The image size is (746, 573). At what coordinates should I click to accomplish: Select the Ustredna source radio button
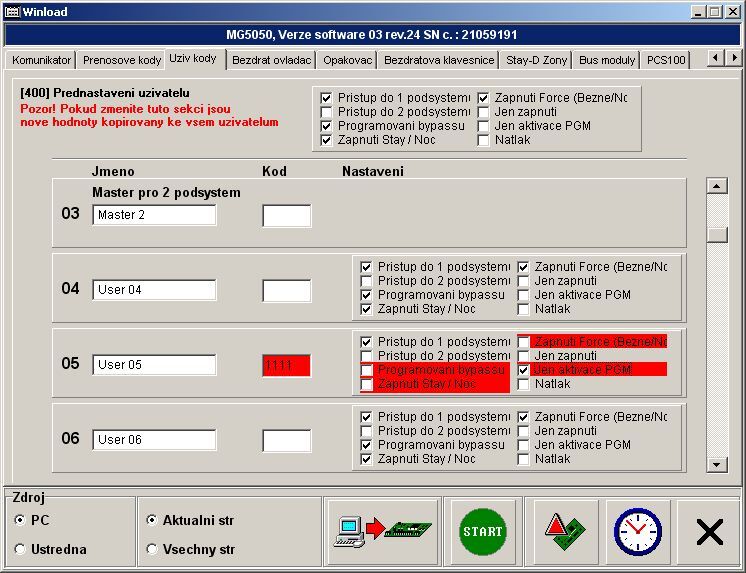pyautogui.click(x=21, y=549)
